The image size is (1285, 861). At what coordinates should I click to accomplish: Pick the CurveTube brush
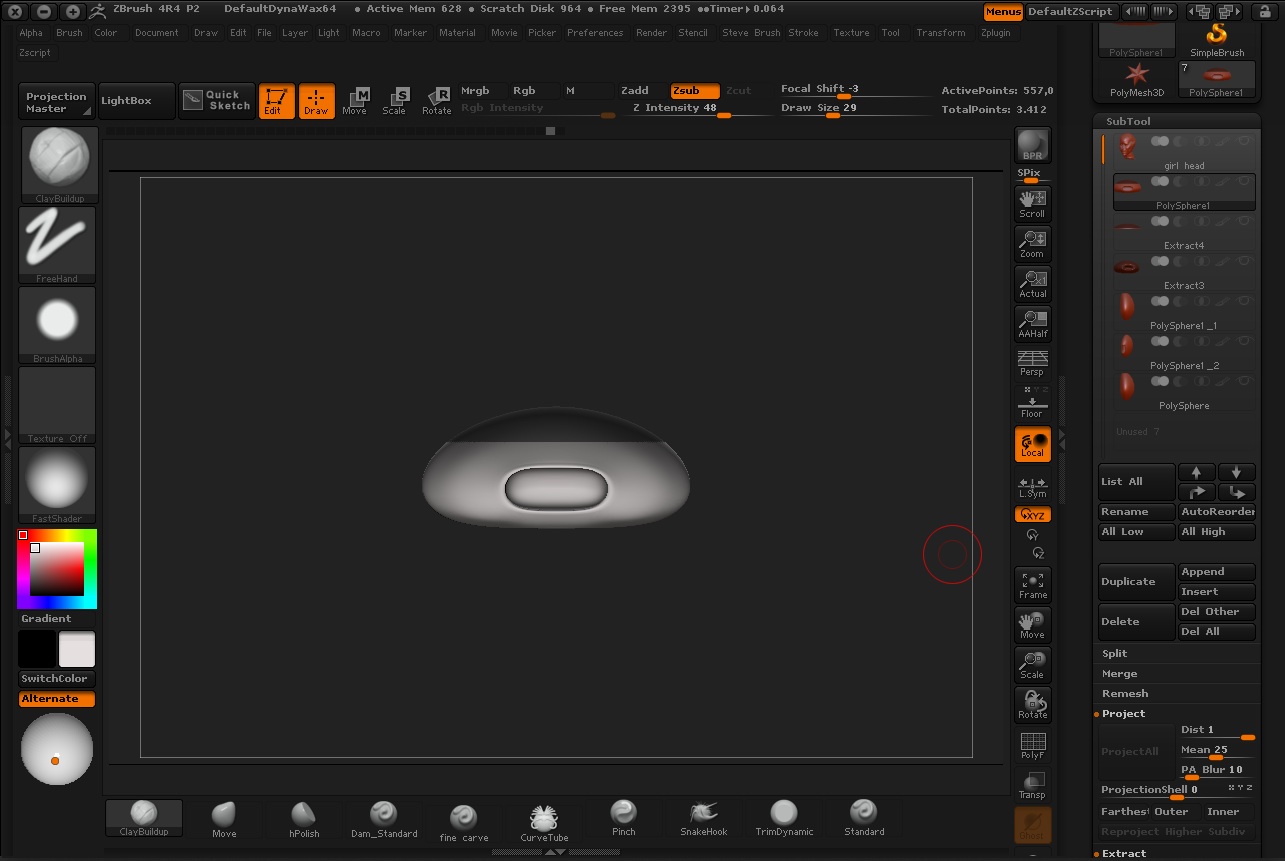tap(544, 821)
